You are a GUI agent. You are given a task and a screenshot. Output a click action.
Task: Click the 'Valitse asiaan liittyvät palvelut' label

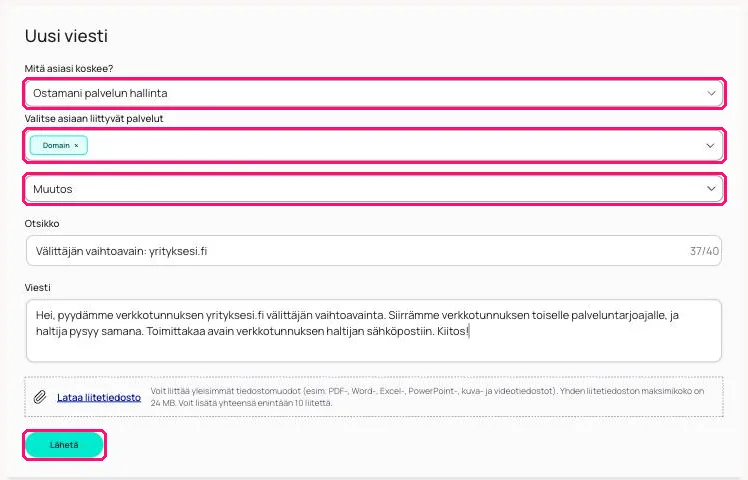tap(94, 118)
